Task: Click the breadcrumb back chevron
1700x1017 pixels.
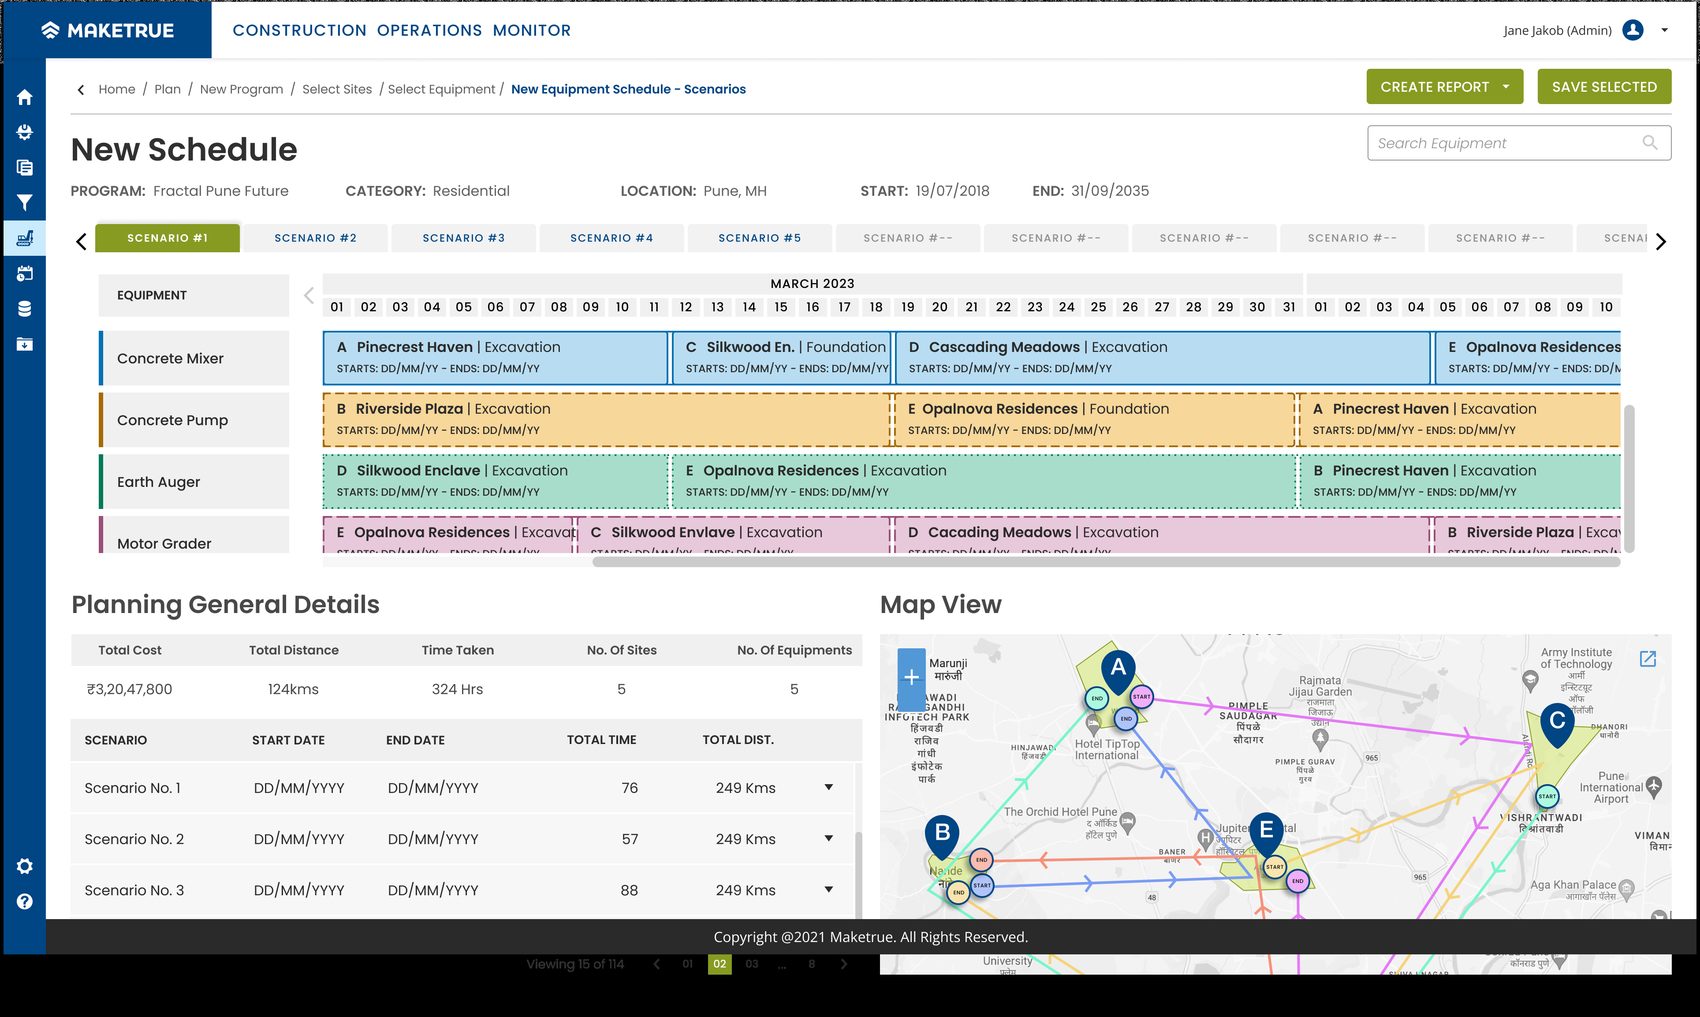Action: tap(81, 89)
